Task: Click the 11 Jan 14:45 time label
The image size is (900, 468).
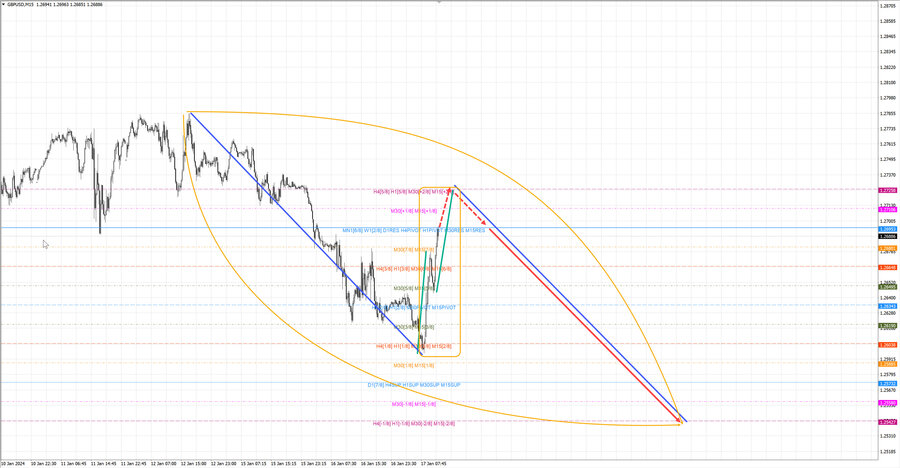Action: click(x=103, y=463)
